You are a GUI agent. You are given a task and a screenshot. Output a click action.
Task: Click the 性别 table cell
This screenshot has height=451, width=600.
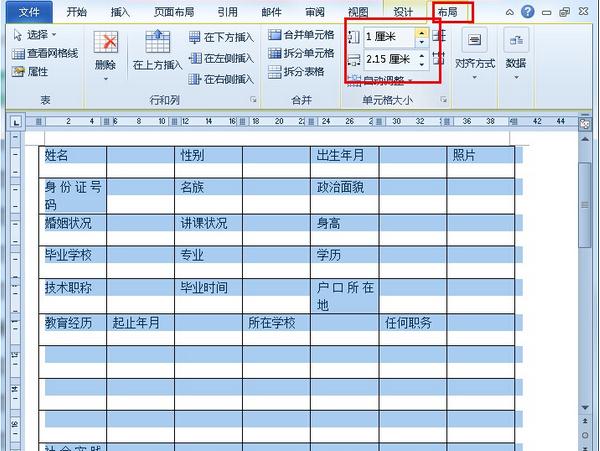(209, 162)
